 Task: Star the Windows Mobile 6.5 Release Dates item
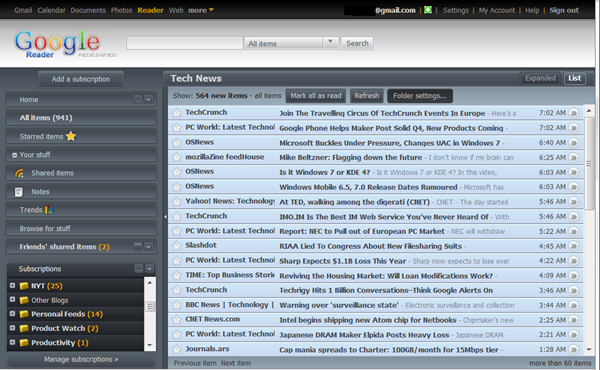point(176,187)
